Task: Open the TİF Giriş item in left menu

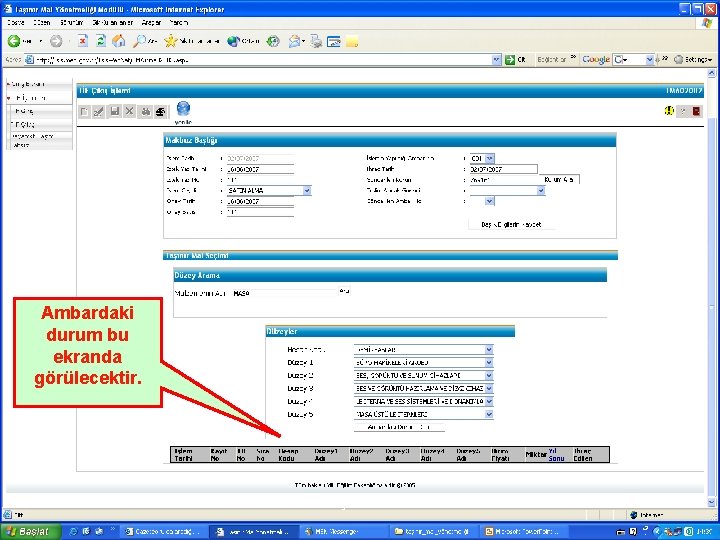Action: tap(24, 111)
